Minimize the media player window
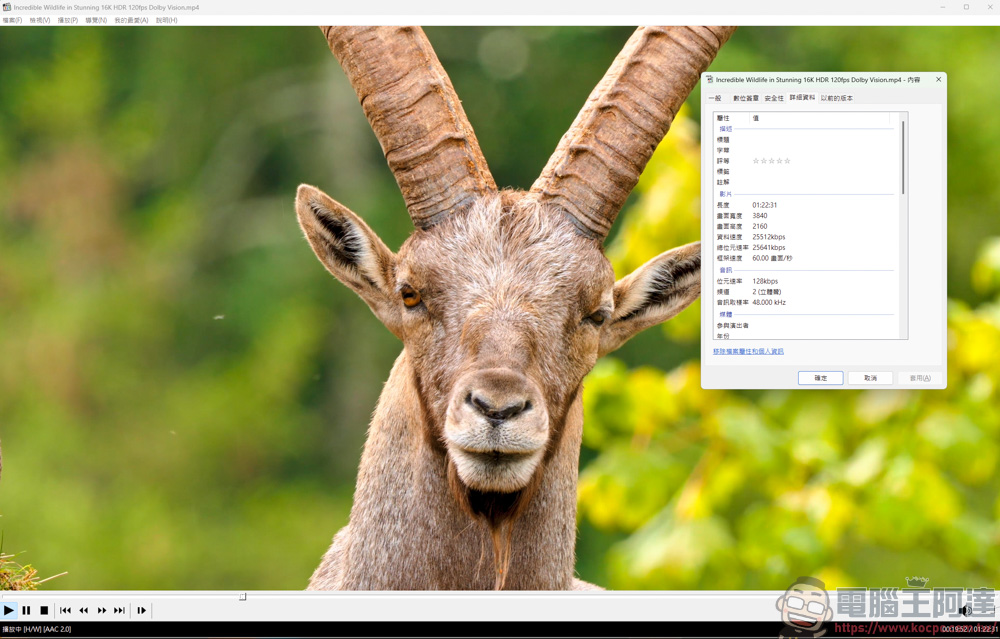Viewport: 1000px width, 639px height. (943, 7)
